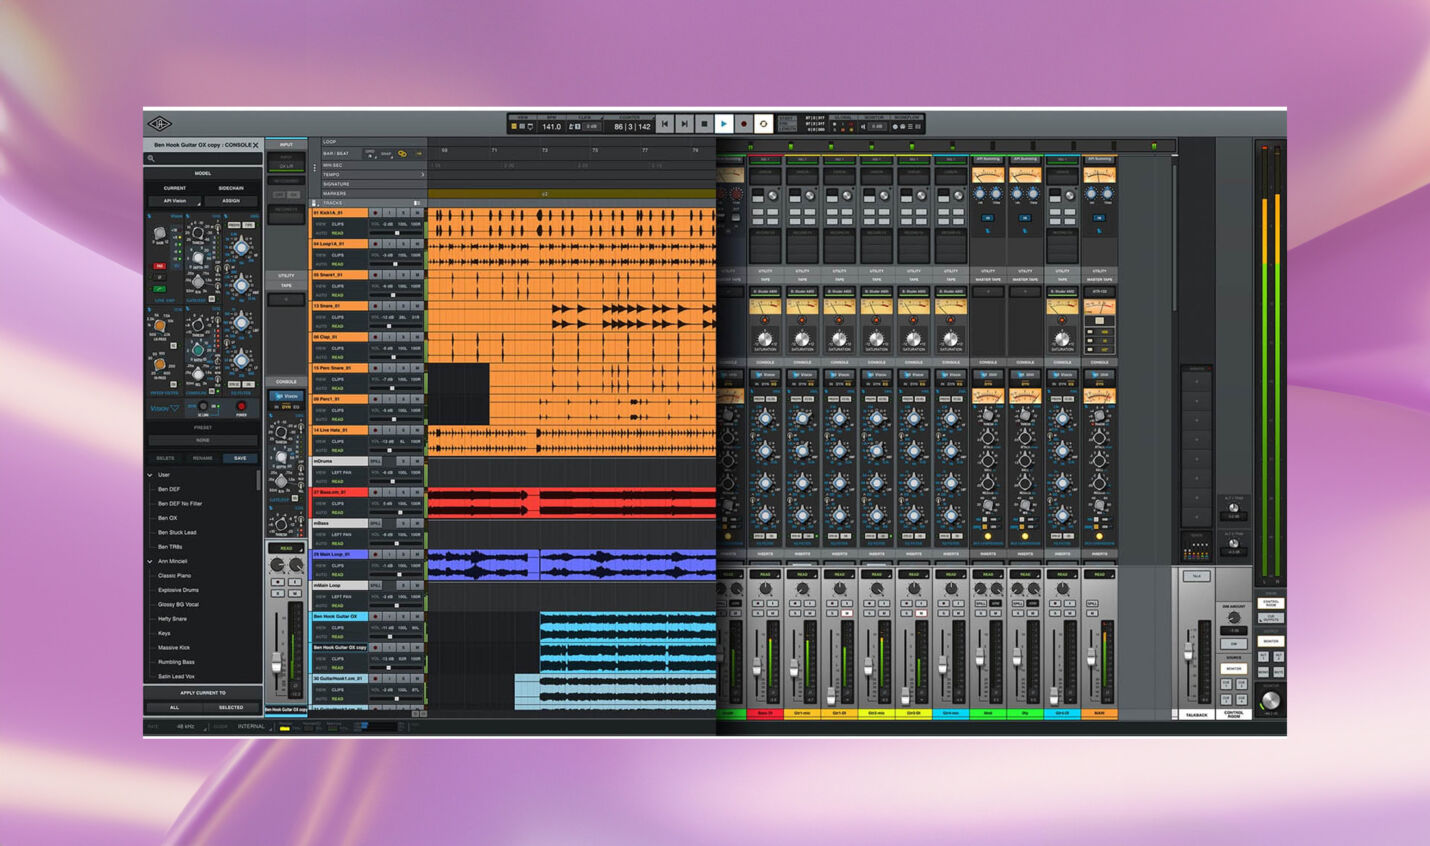
Task: Save the current Console preset with SAVE
Action: [x=242, y=458]
